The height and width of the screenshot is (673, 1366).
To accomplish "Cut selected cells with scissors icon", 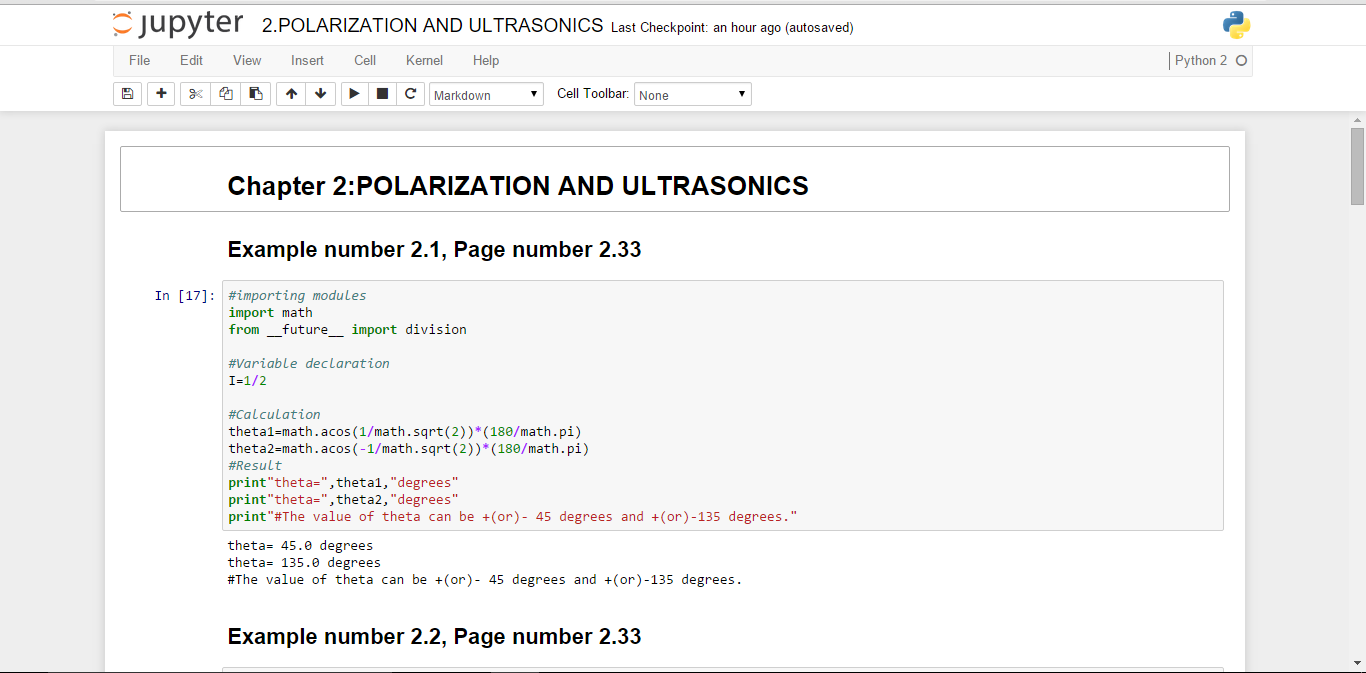I will [x=195, y=94].
